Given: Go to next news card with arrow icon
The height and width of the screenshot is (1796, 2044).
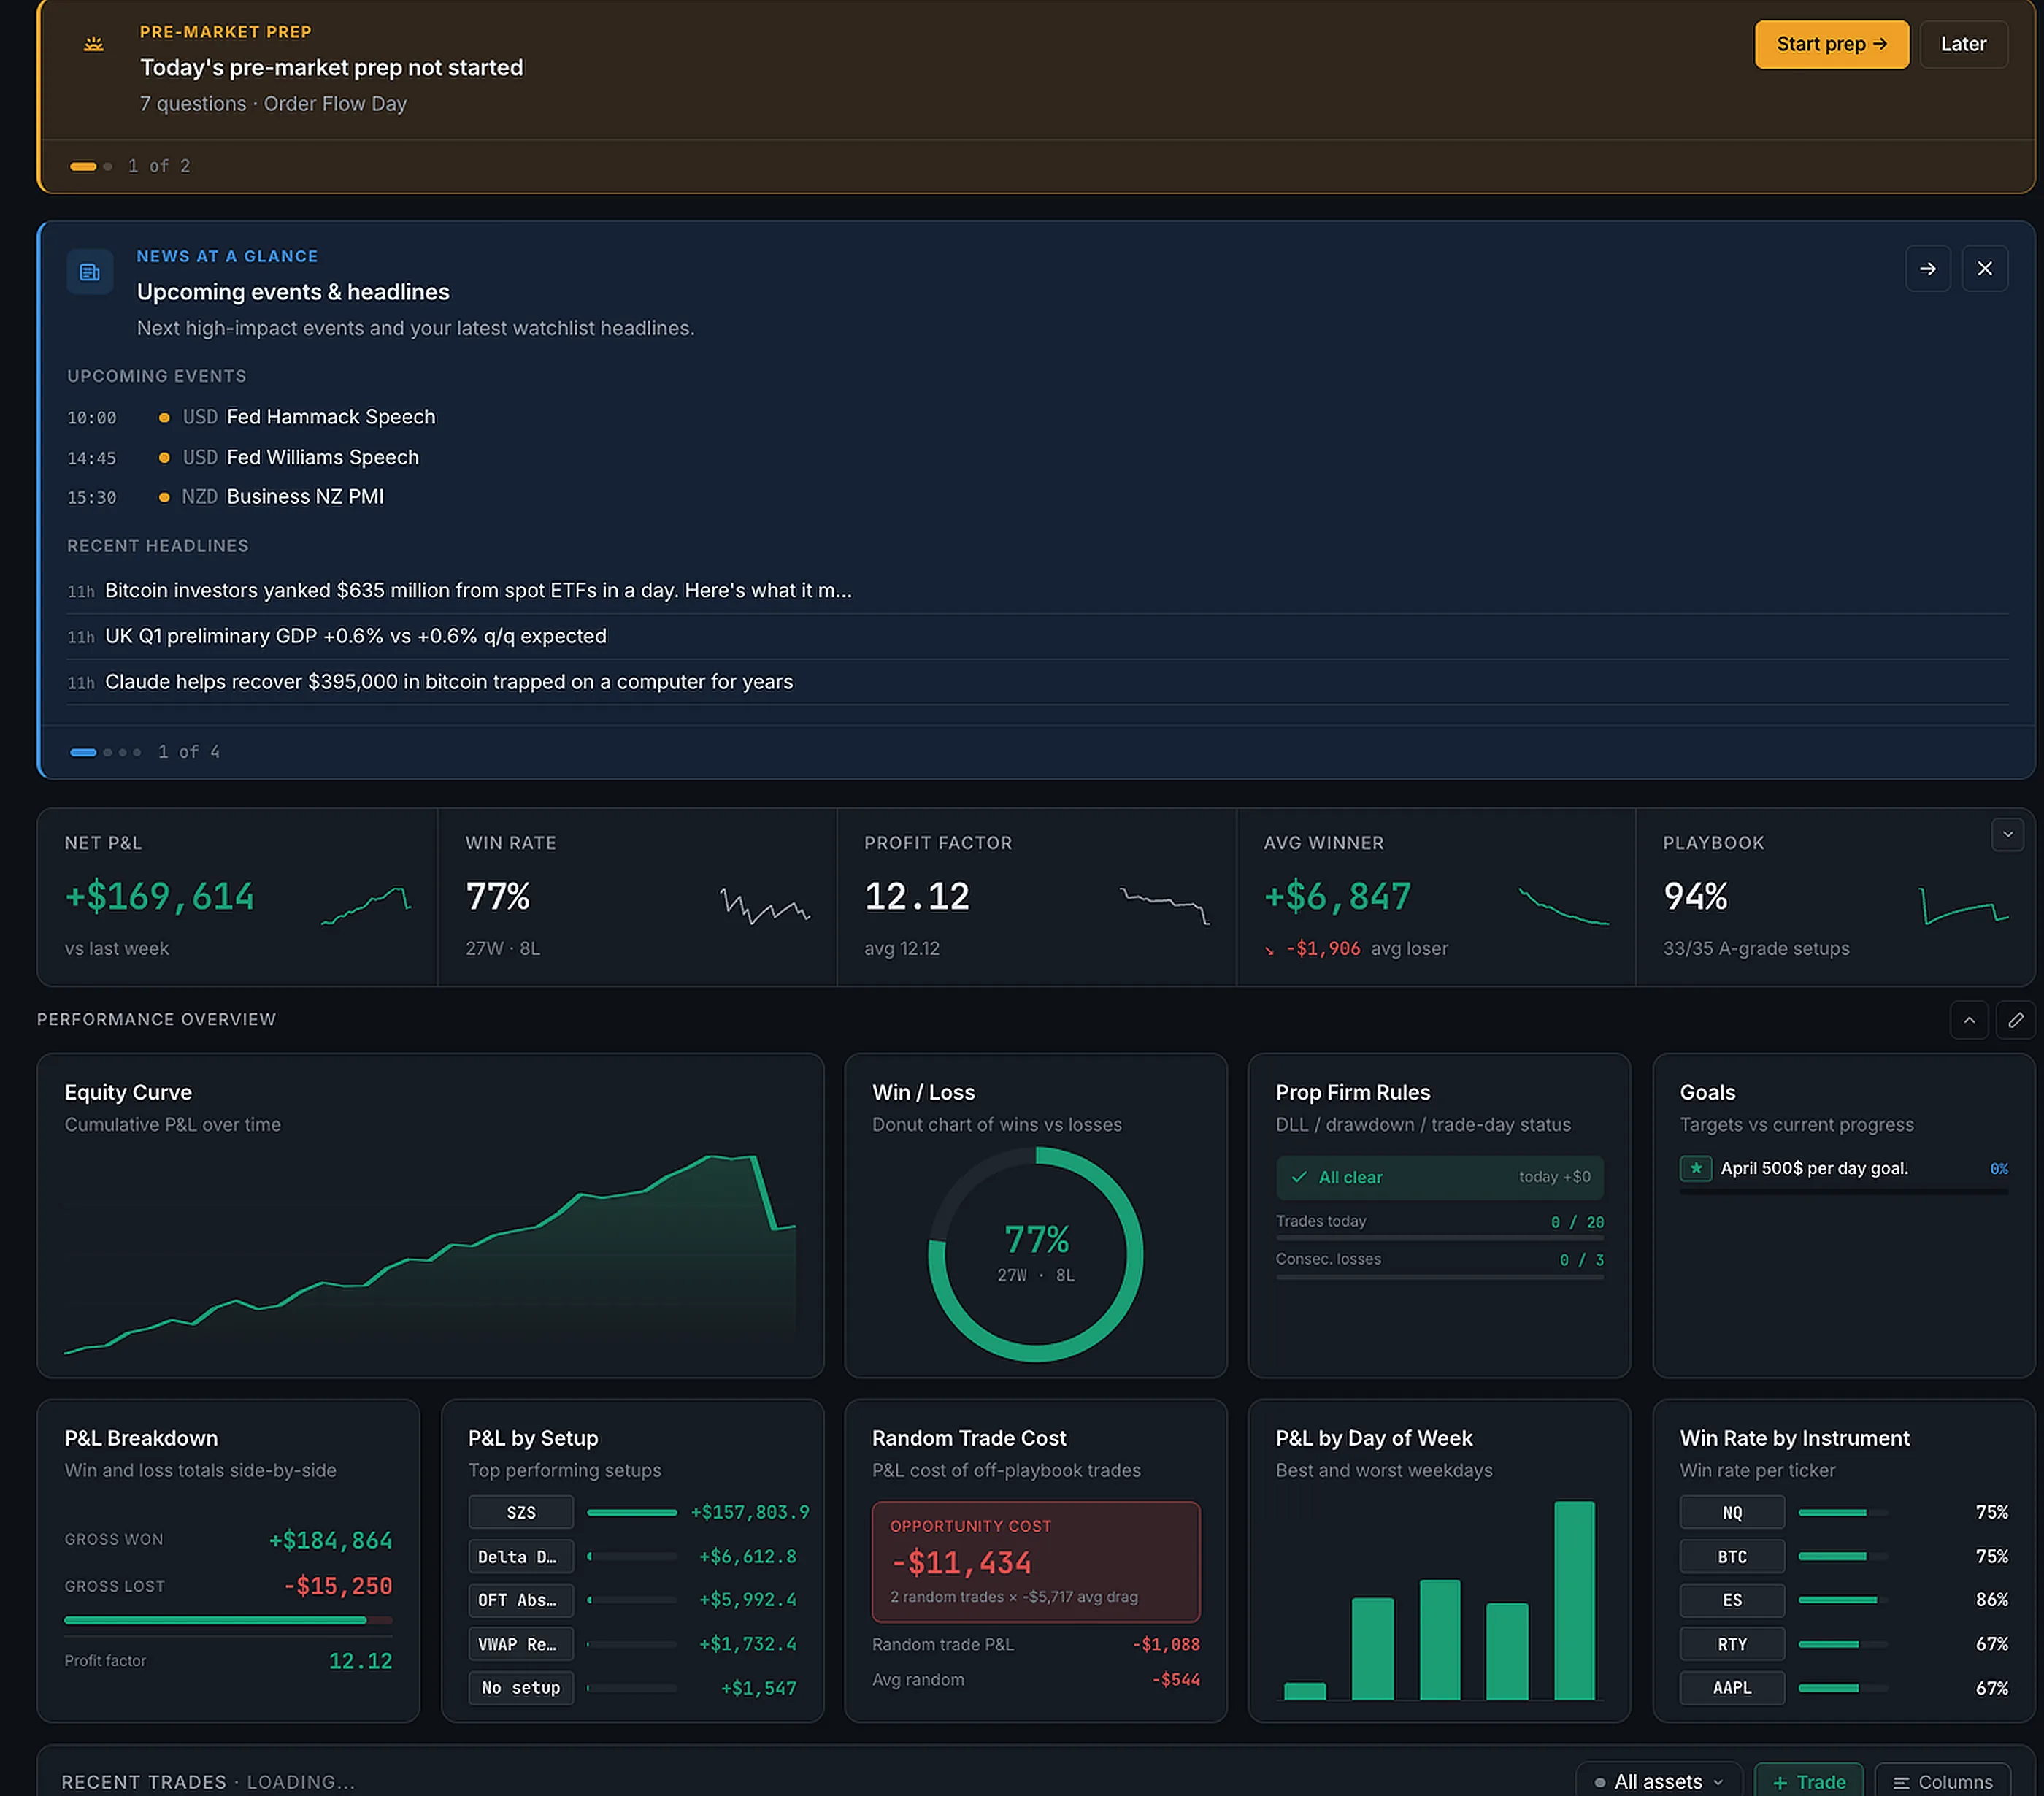Looking at the screenshot, I should click(x=1927, y=269).
